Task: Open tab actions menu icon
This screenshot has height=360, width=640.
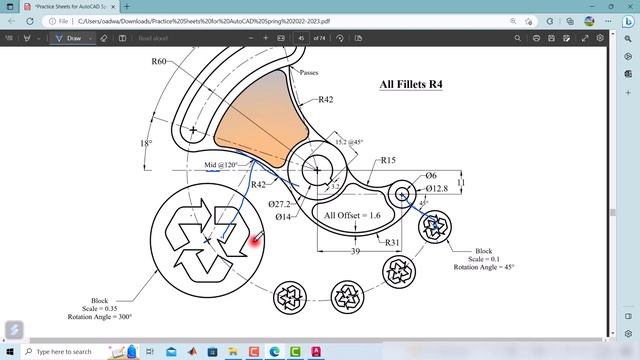Action: 10,7
